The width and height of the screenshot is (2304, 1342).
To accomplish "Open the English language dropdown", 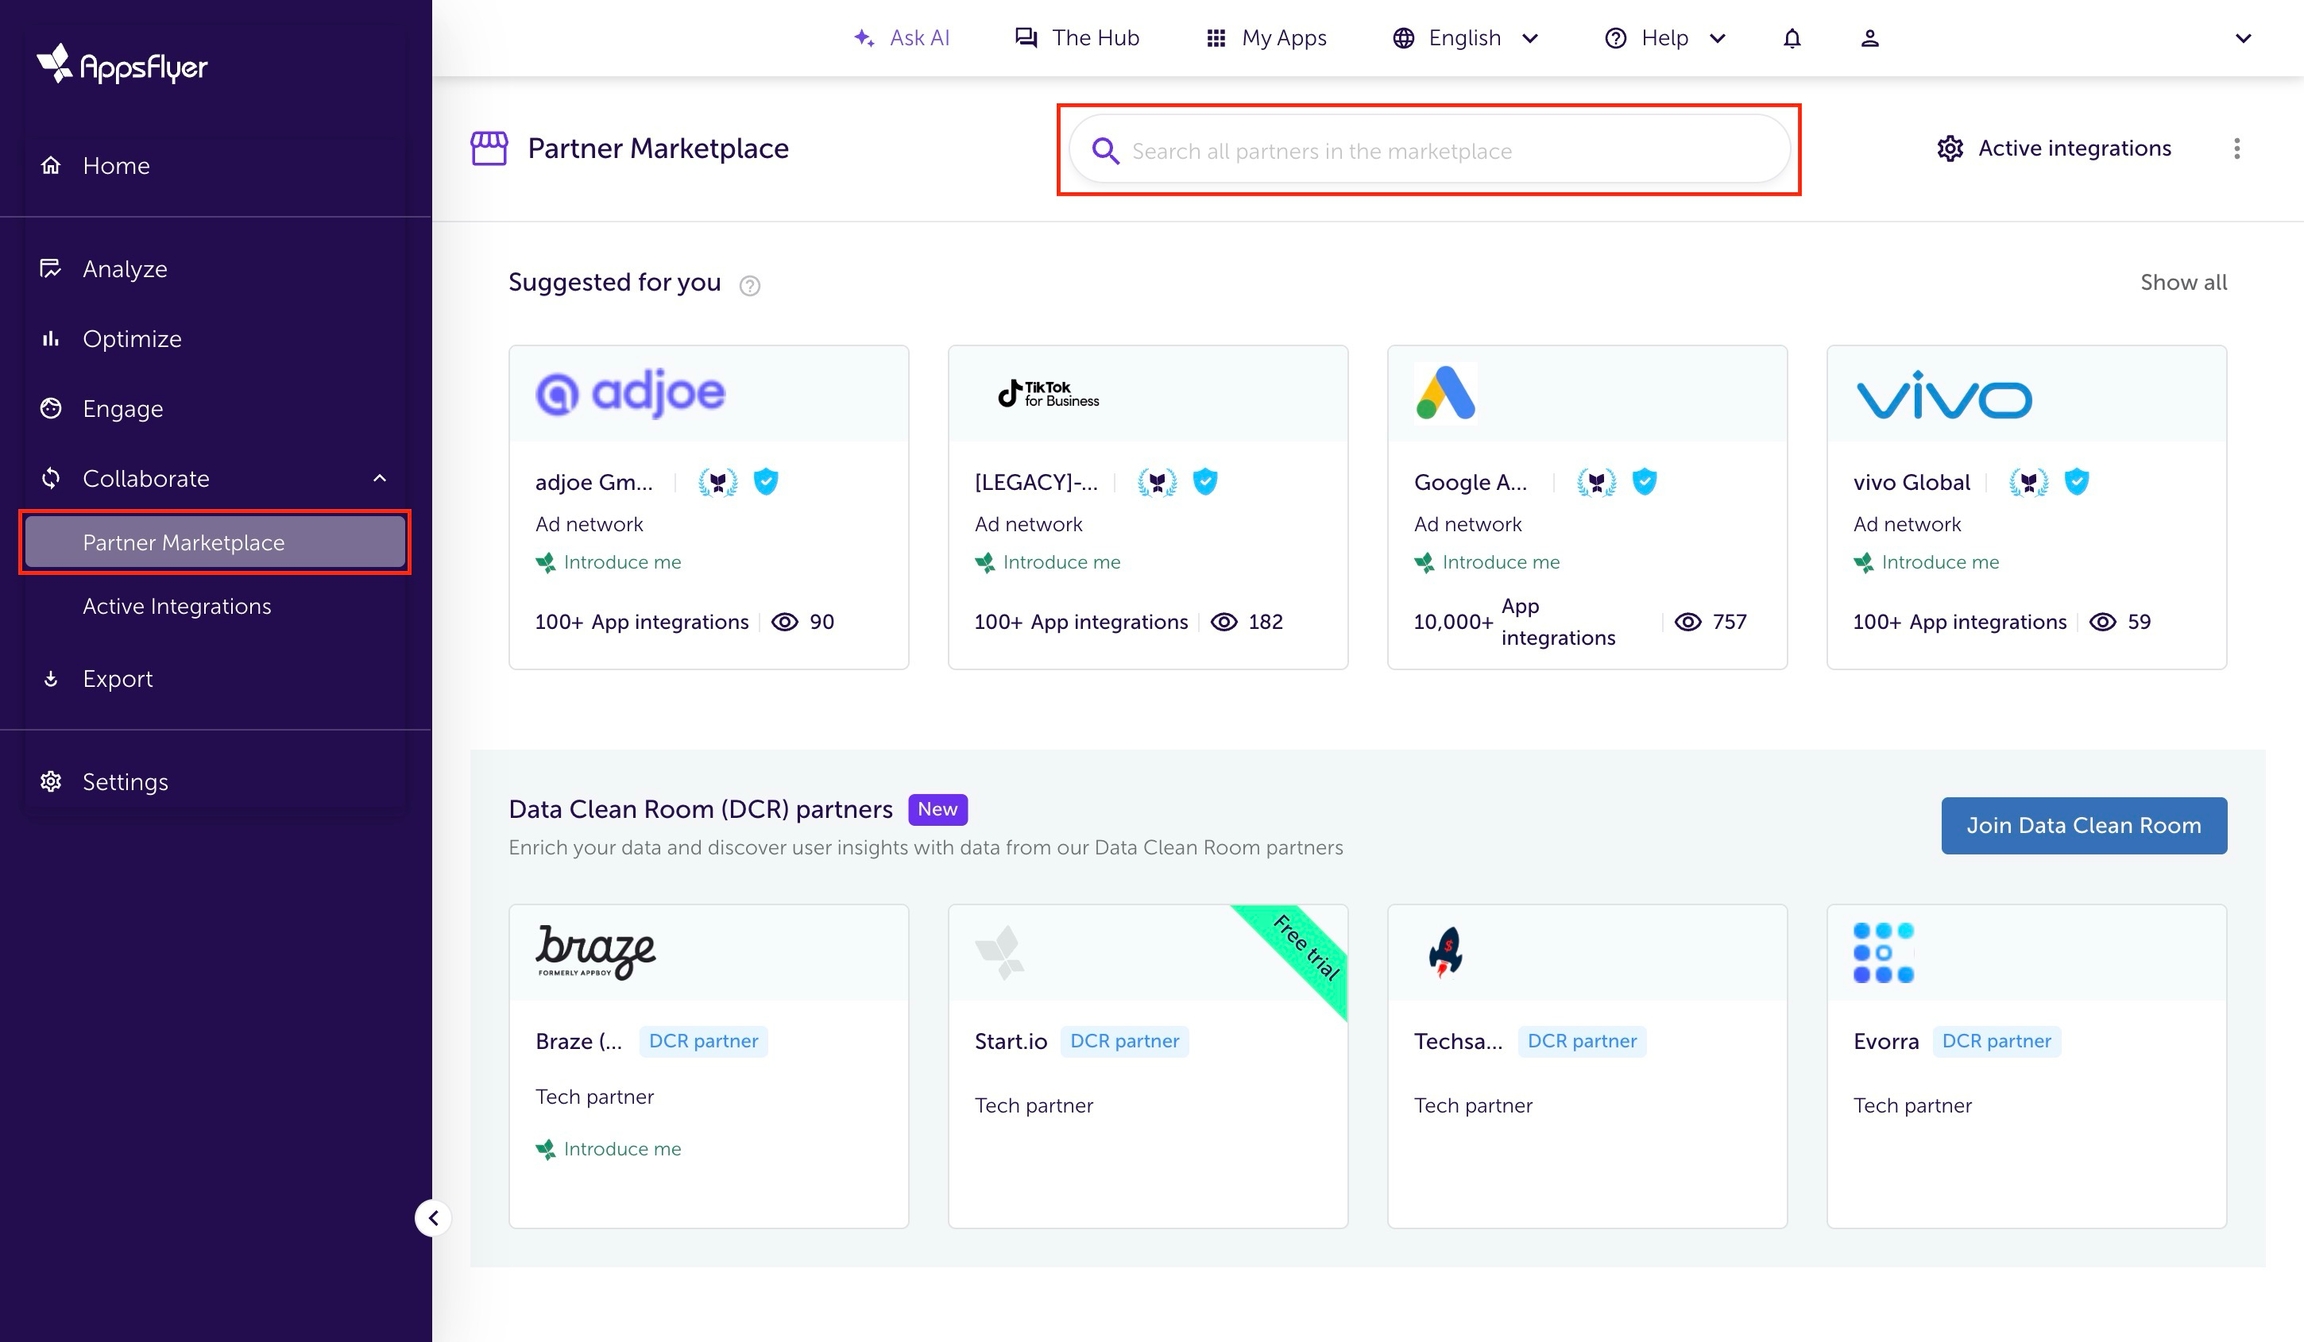I will (1465, 38).
